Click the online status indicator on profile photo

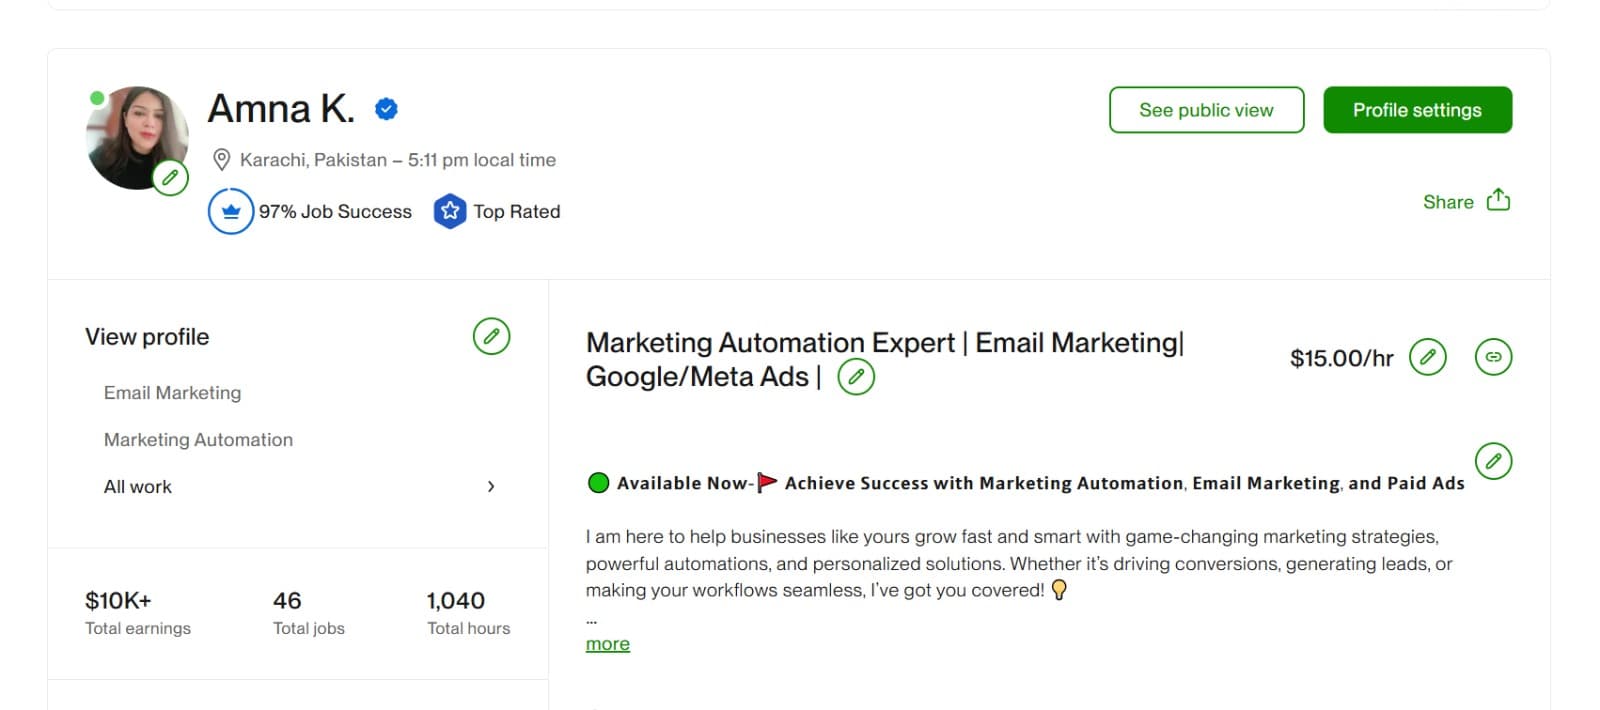pos(96,99)
